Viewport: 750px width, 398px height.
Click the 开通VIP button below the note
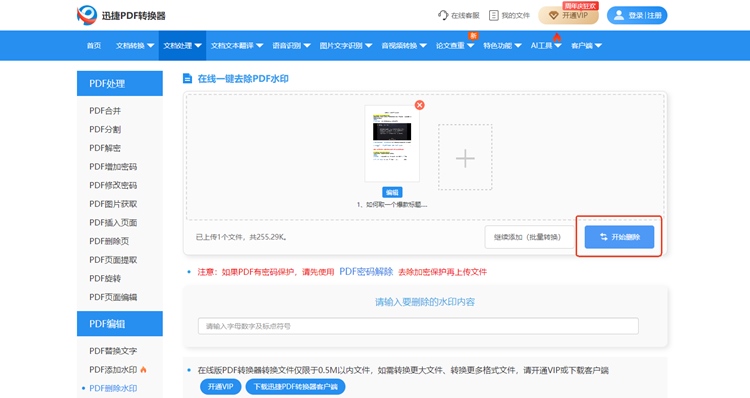[221, 387]
